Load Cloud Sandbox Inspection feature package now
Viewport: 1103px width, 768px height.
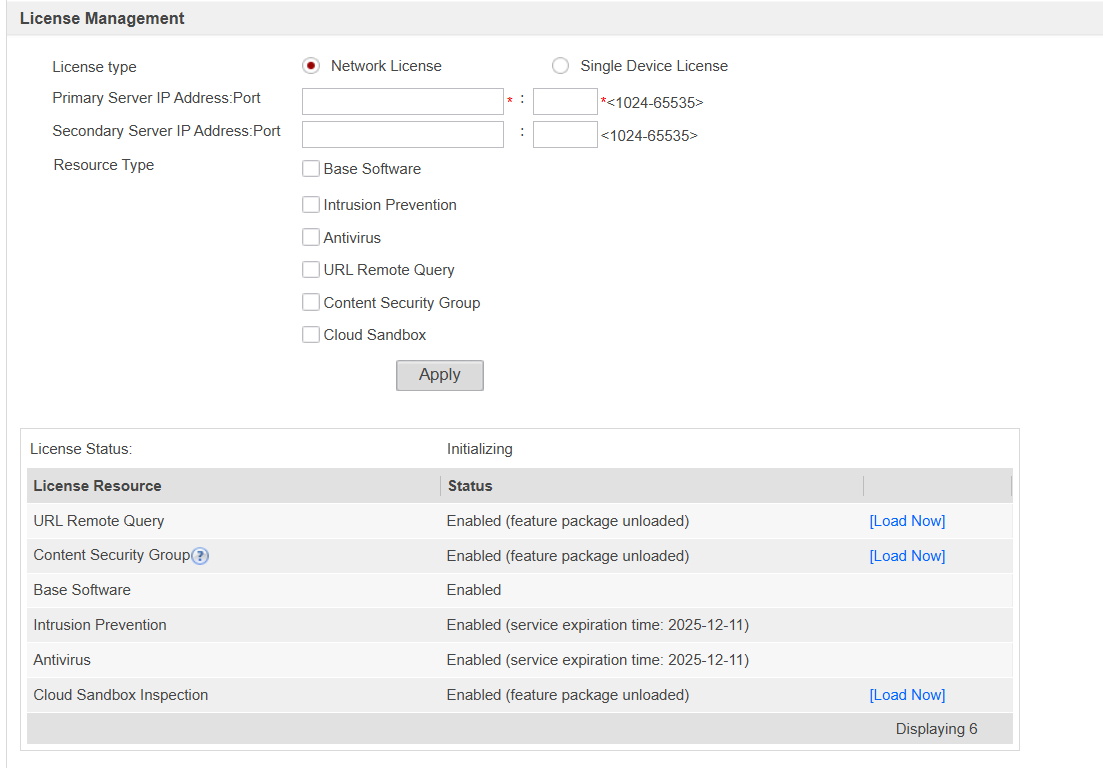(906, 695)
